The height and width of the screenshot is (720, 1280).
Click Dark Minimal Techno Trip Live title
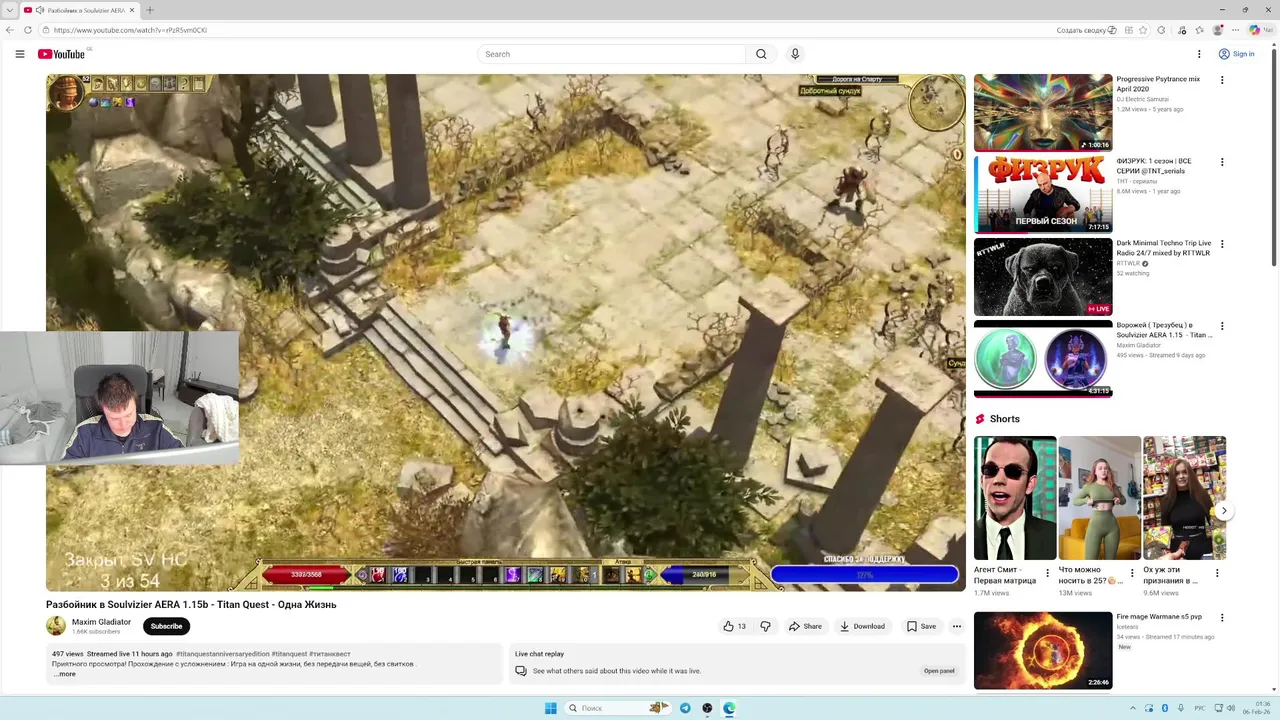[x=1163, y=248]
